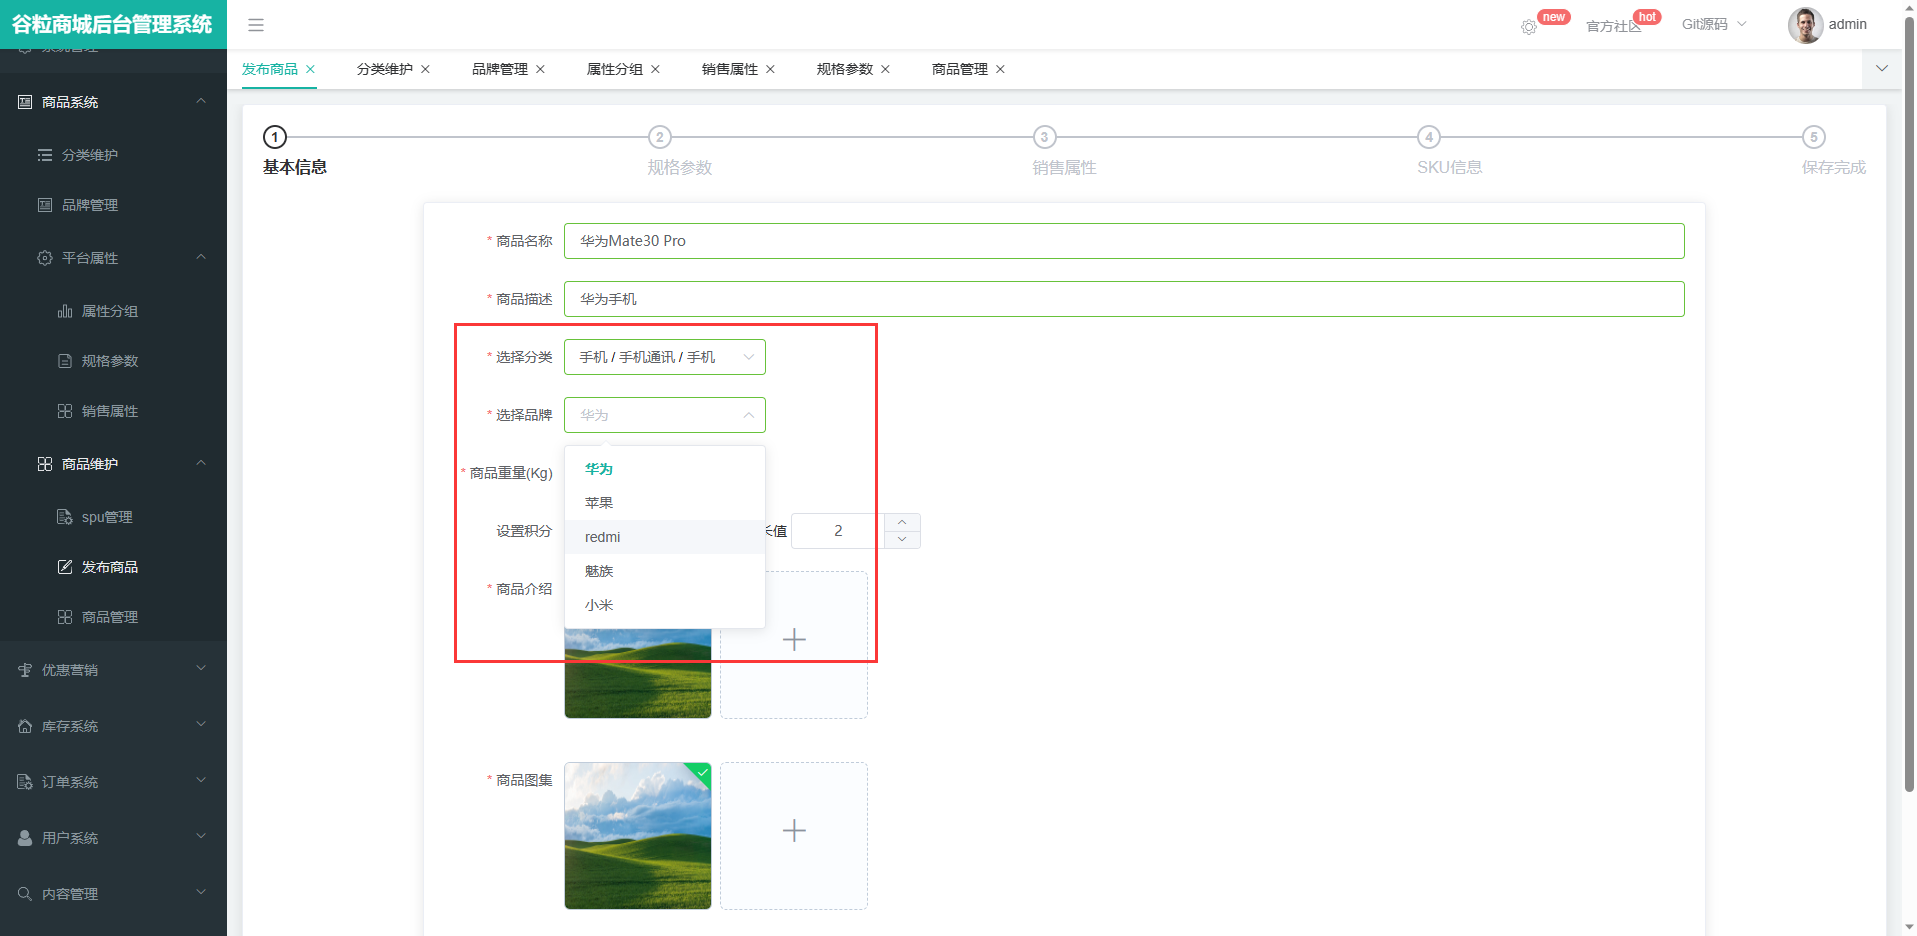Choose 苹果 in brand options
Viewport: 1917px width, 936px height.
pyautogui.click(x=599, y=503)
